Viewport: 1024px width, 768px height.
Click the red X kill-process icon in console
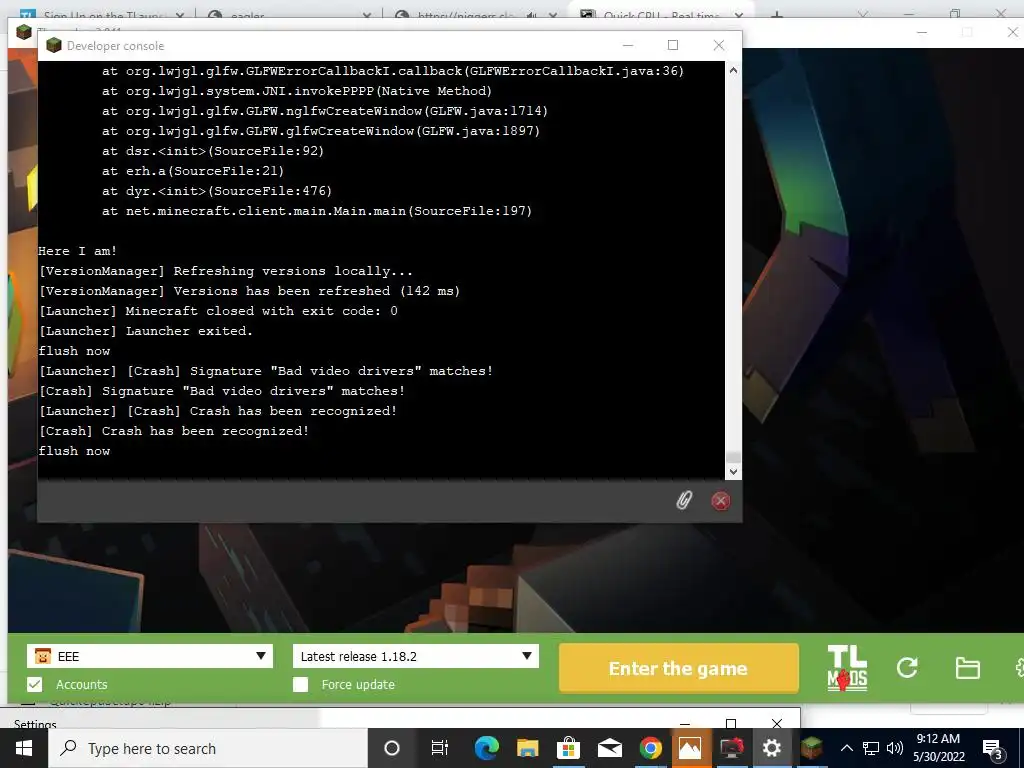coord(720,501)
